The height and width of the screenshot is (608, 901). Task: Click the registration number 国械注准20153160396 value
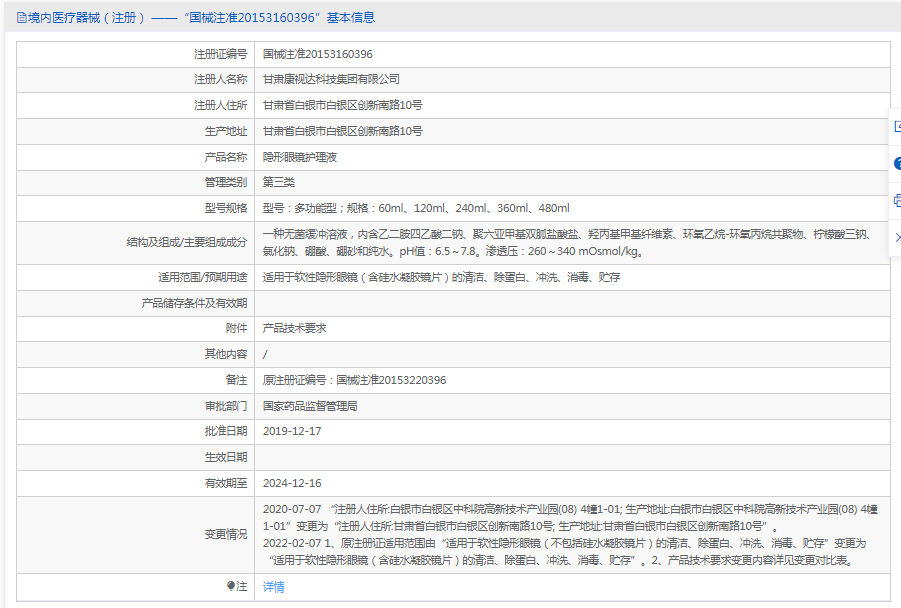point(317,54)
